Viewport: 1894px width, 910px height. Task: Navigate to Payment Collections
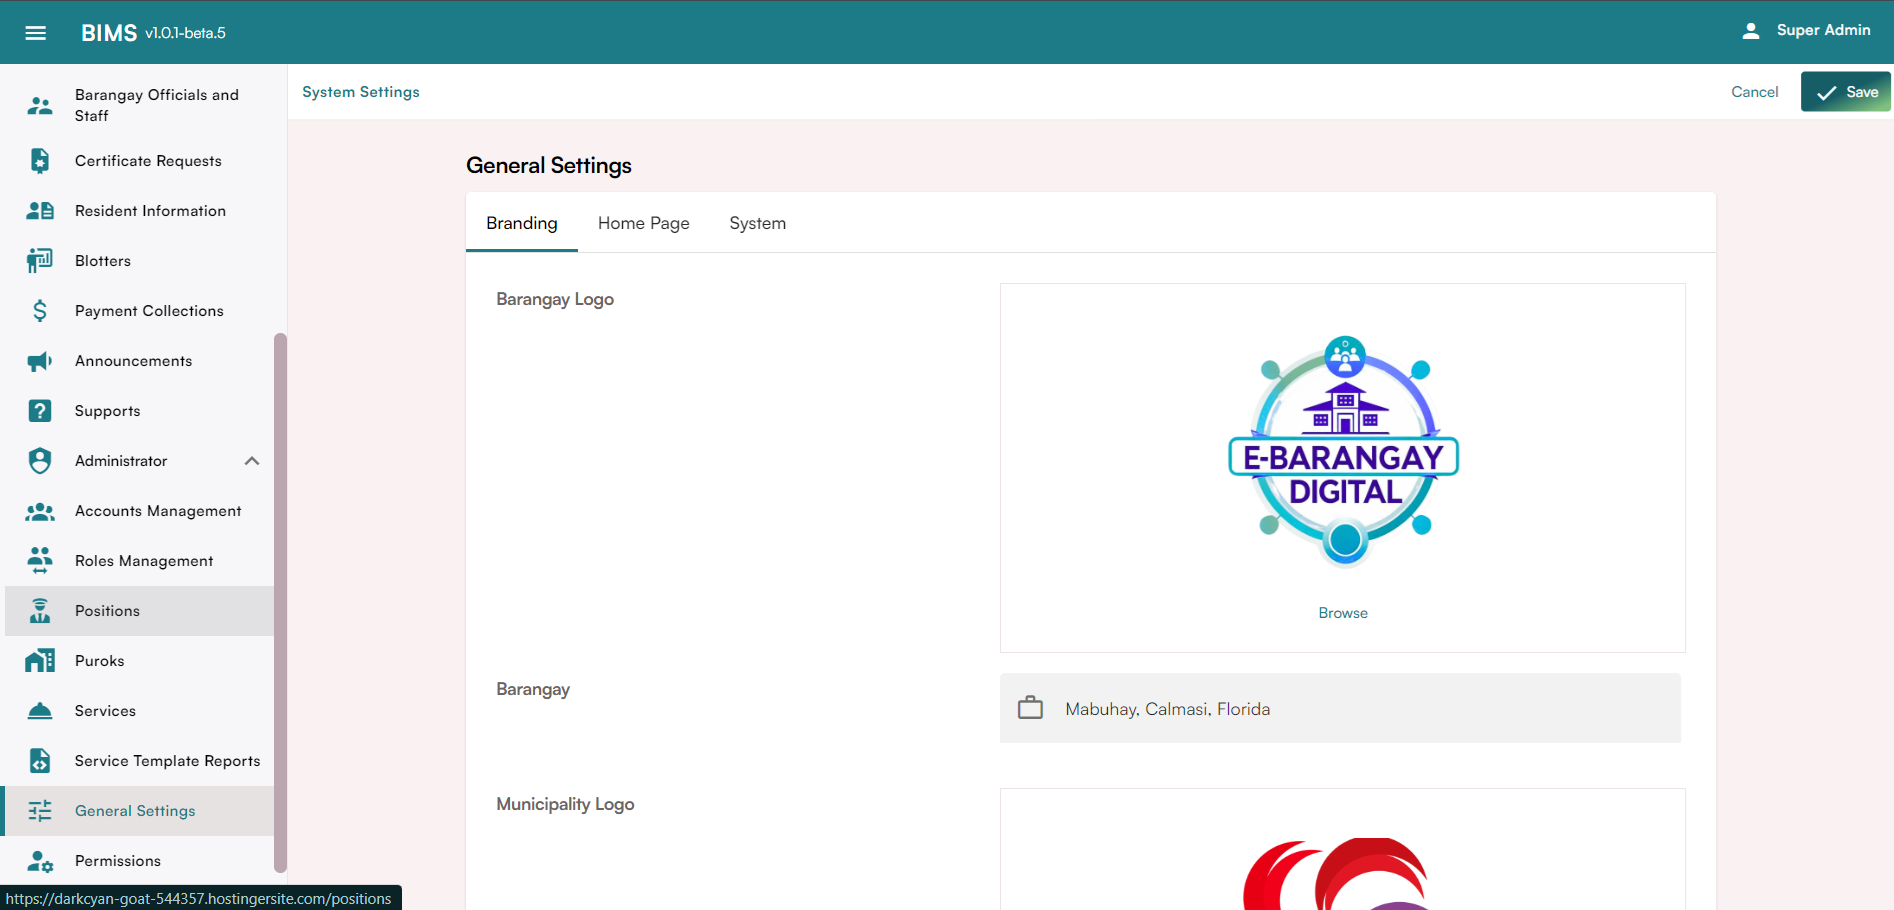[x=139, y=311]
